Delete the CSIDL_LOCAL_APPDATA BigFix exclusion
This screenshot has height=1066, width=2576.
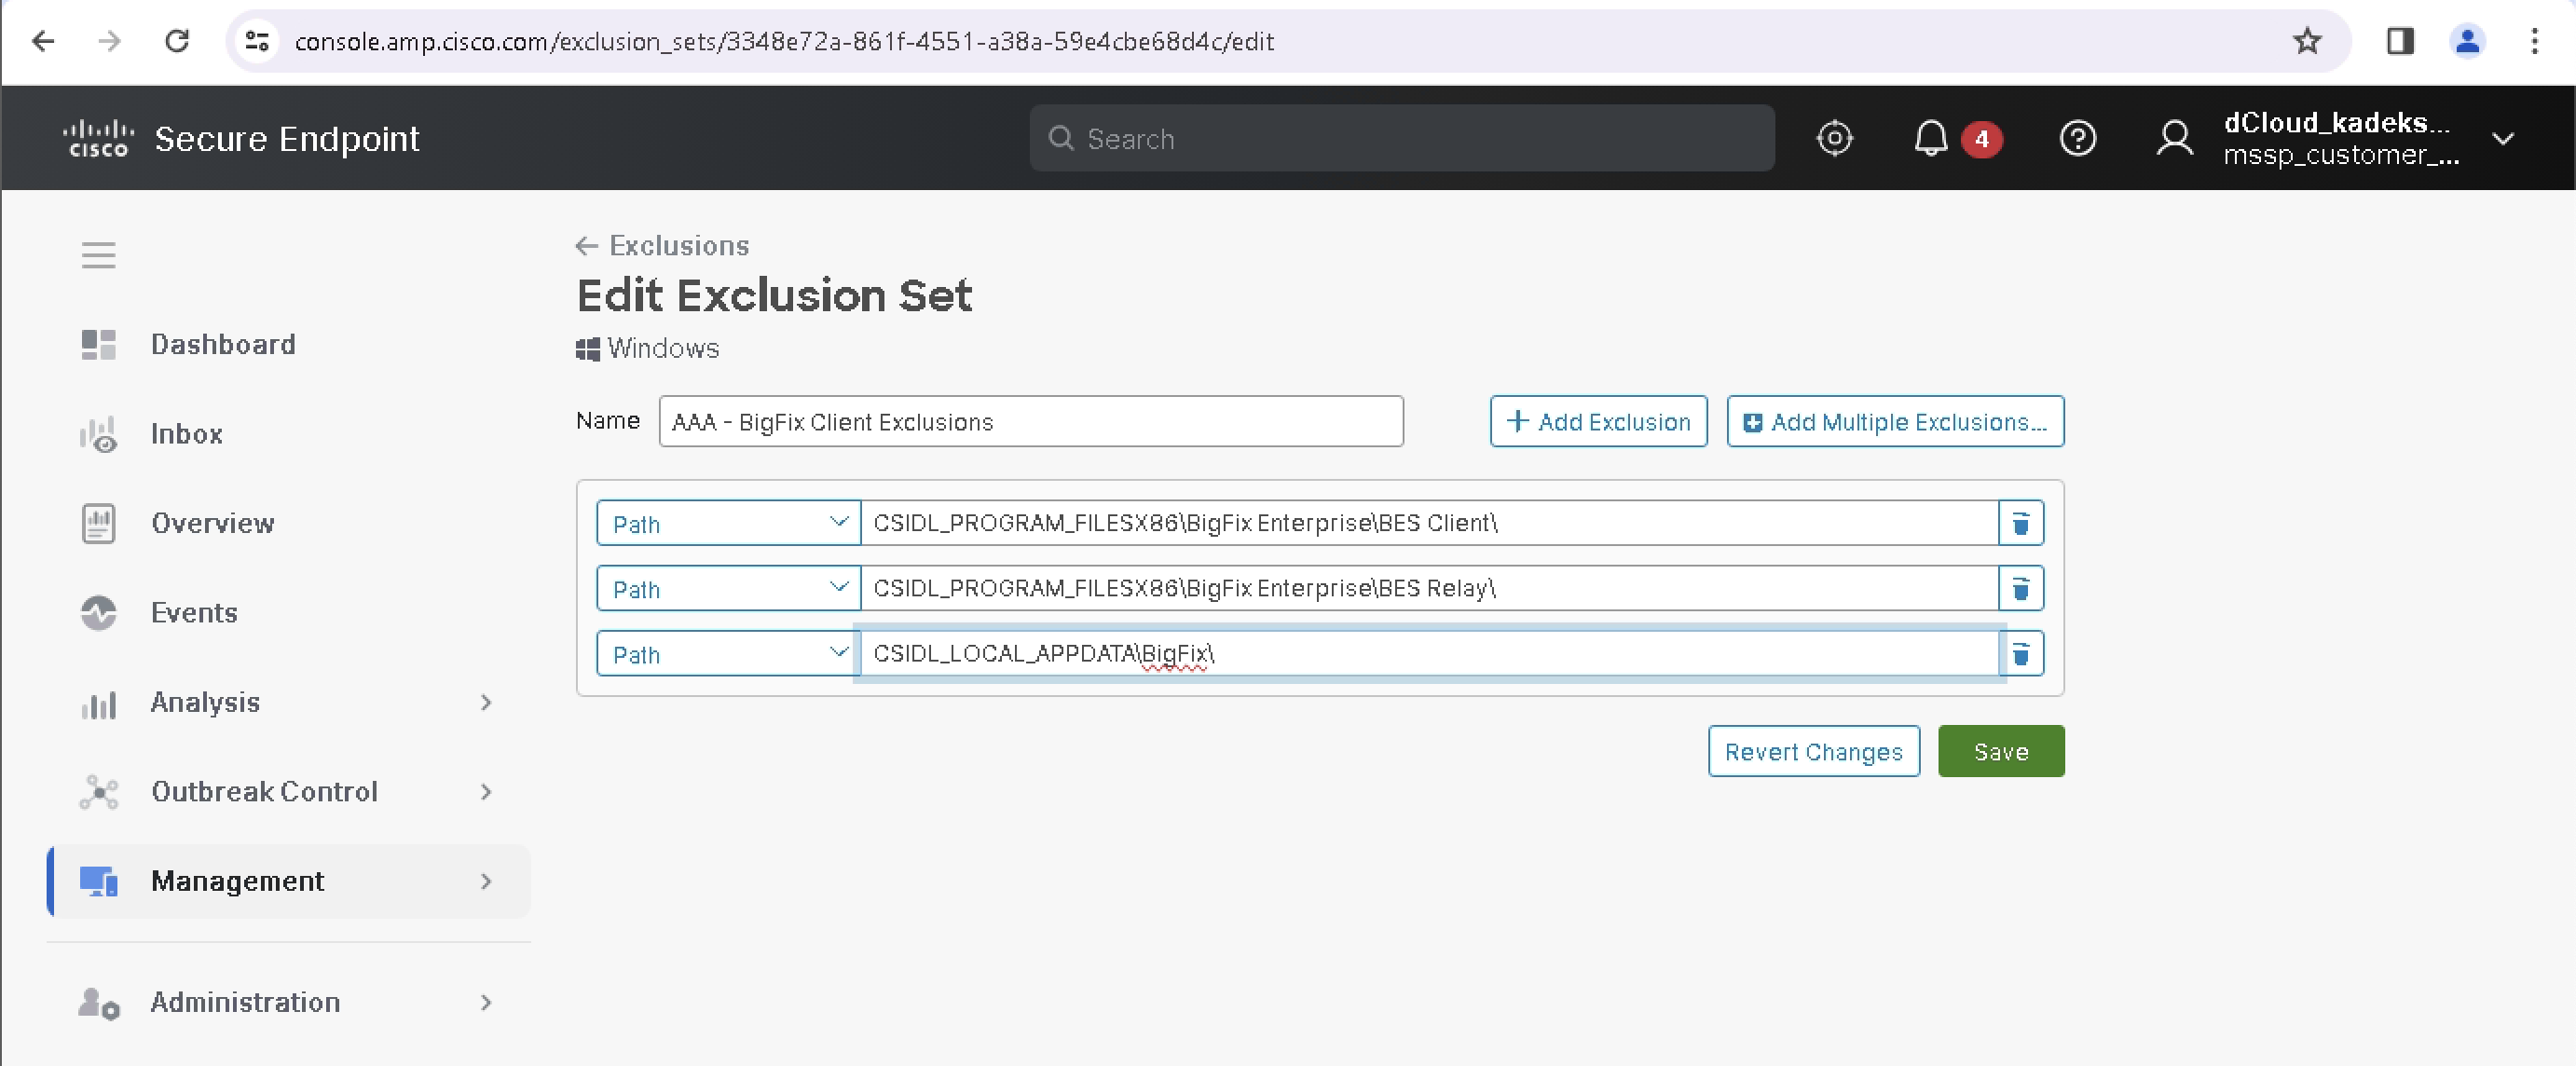[x=2020, y=654]
